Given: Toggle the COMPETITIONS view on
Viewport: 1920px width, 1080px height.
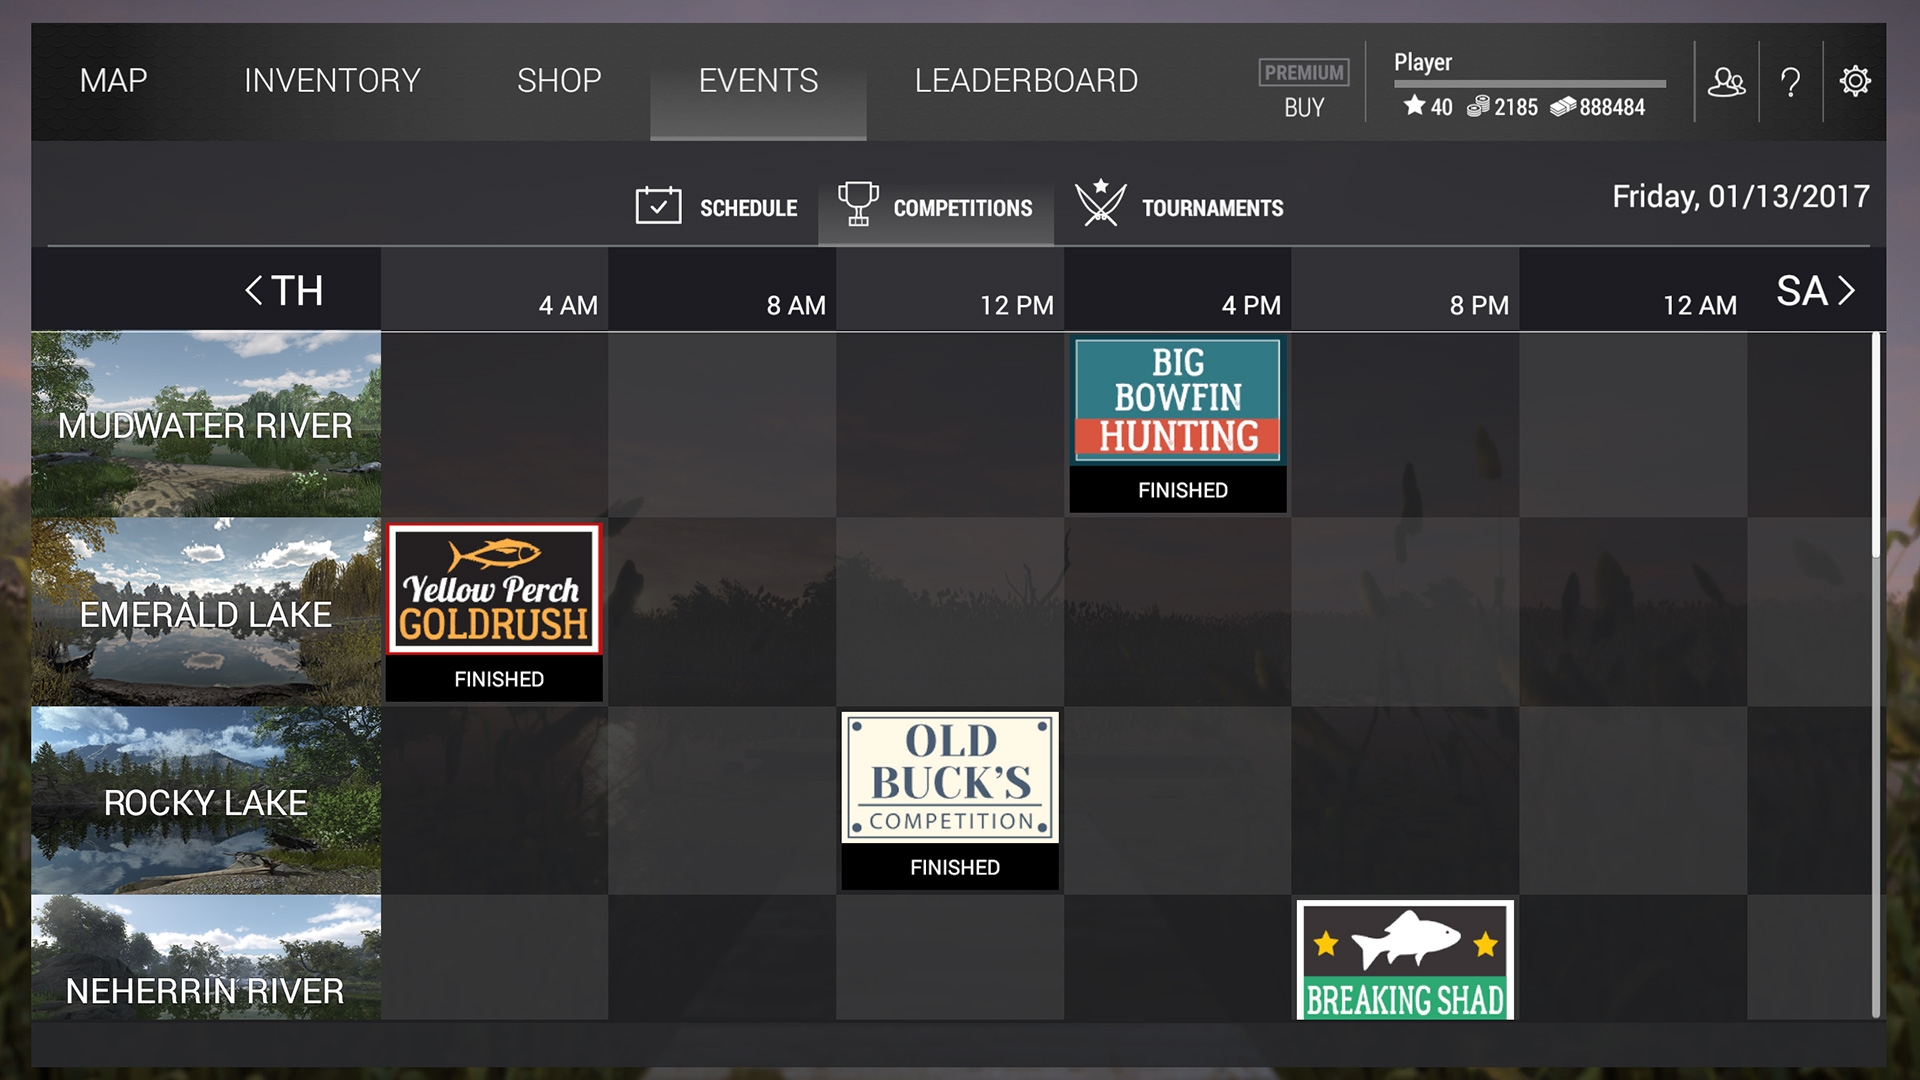Looking at the screenshot, I should [935, 207].
